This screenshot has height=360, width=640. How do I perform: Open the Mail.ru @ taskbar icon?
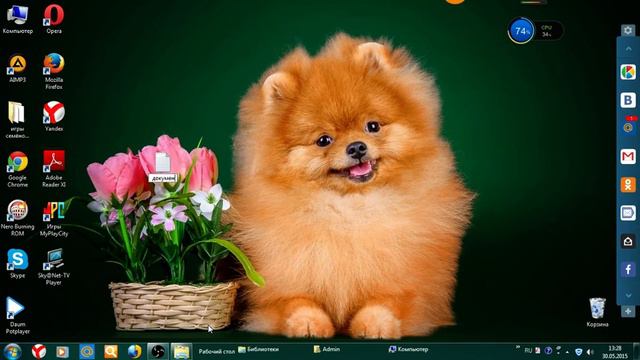[x=87, y=351]
